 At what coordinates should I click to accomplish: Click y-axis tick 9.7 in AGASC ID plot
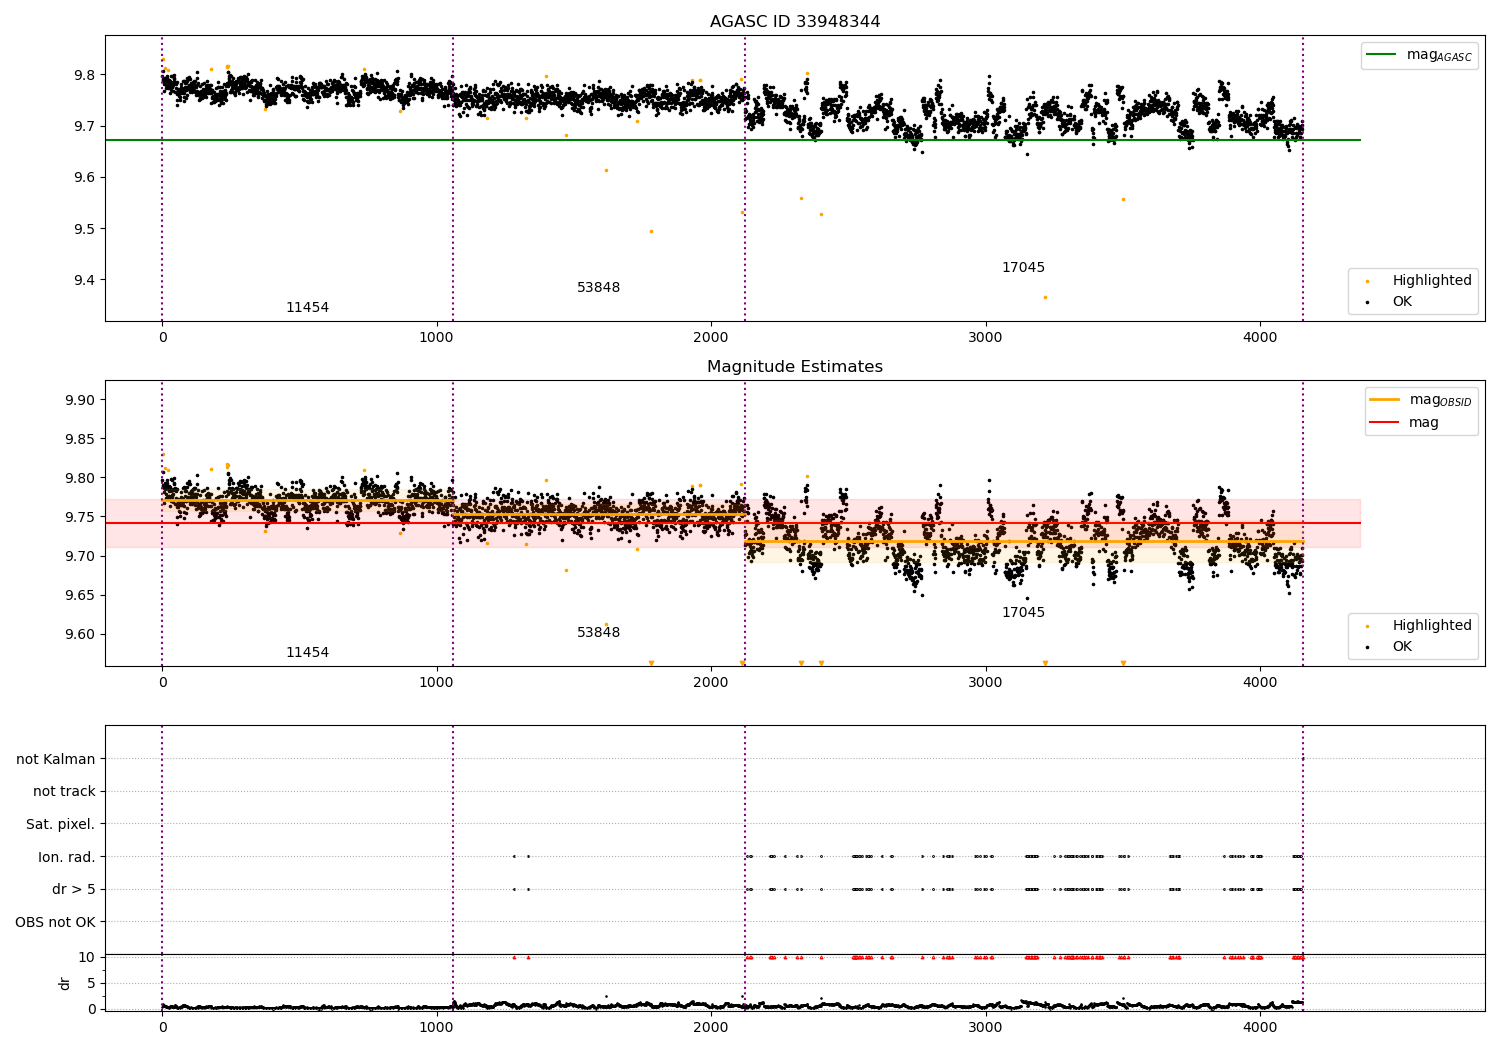click(84, 126)
